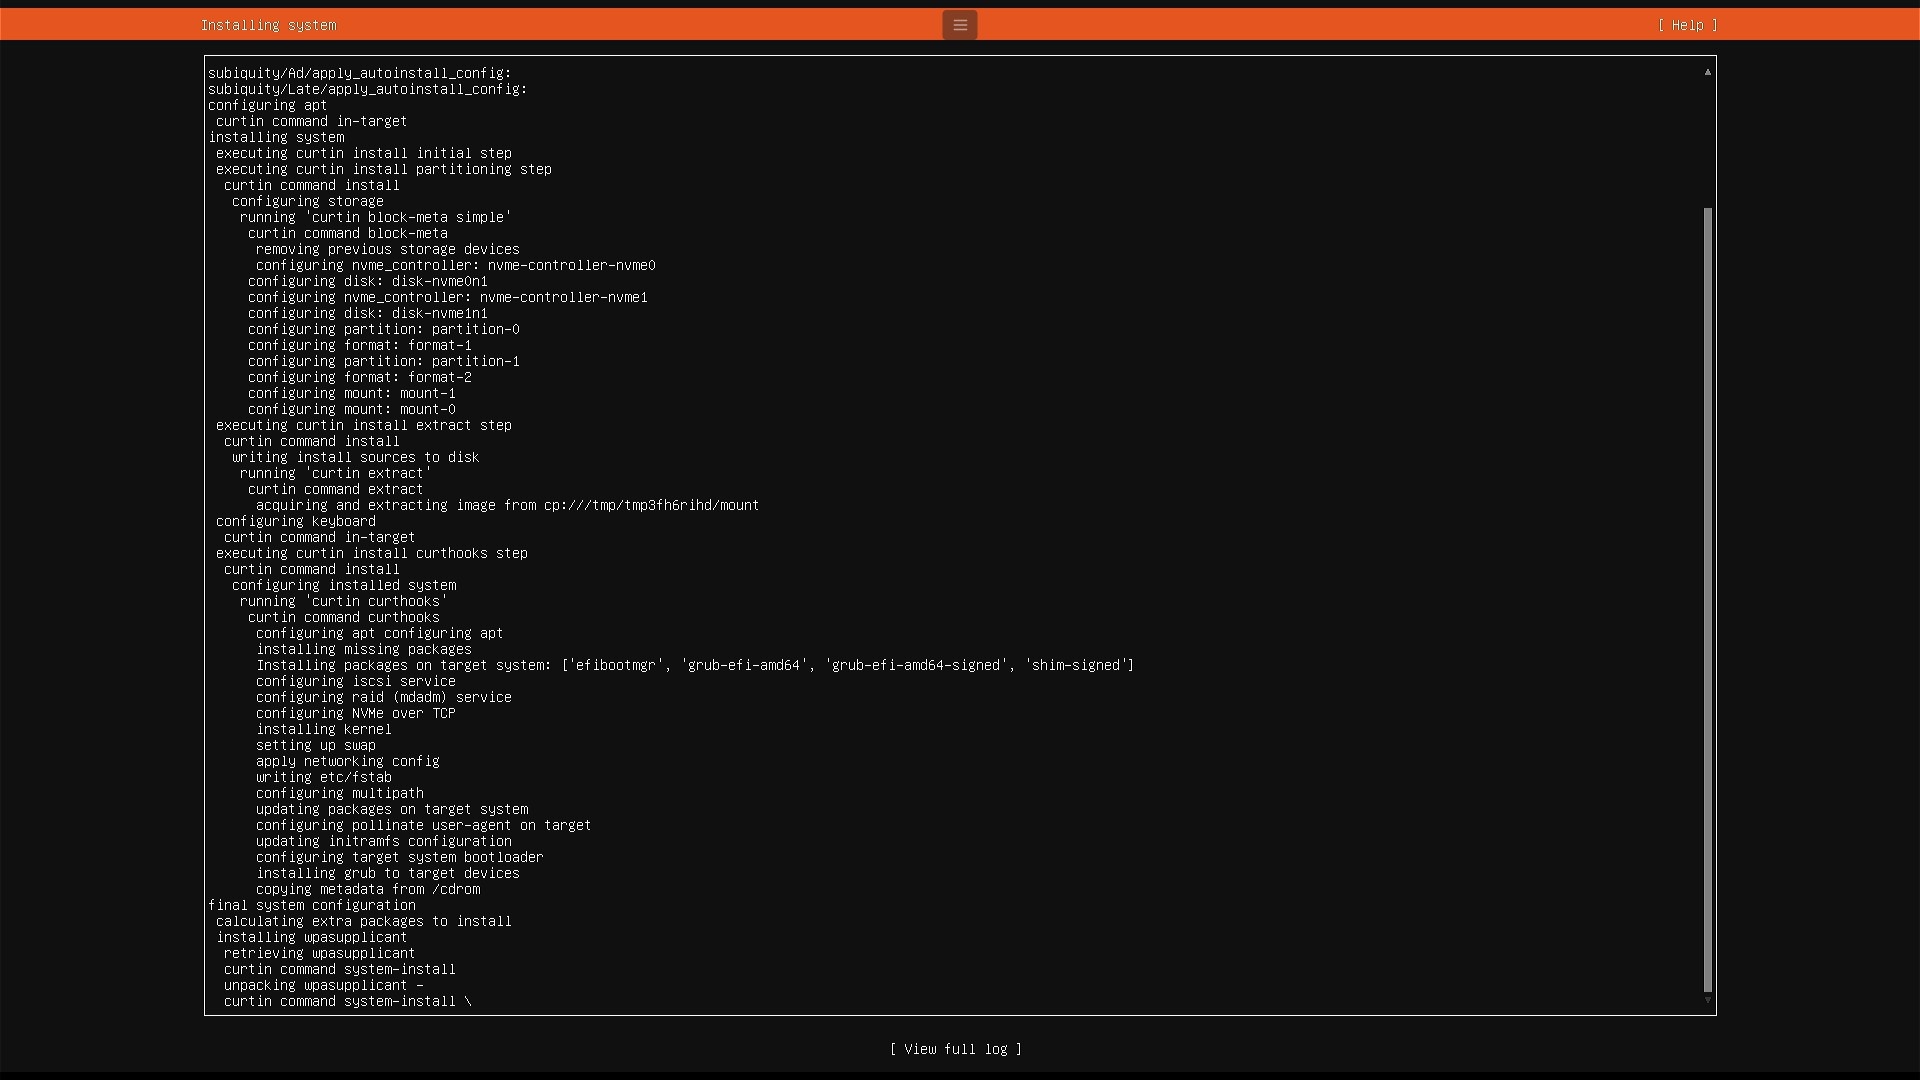Click the log scrollbar thumb
Viewport: 1920px width, 1080px height.
point(1707,600)
